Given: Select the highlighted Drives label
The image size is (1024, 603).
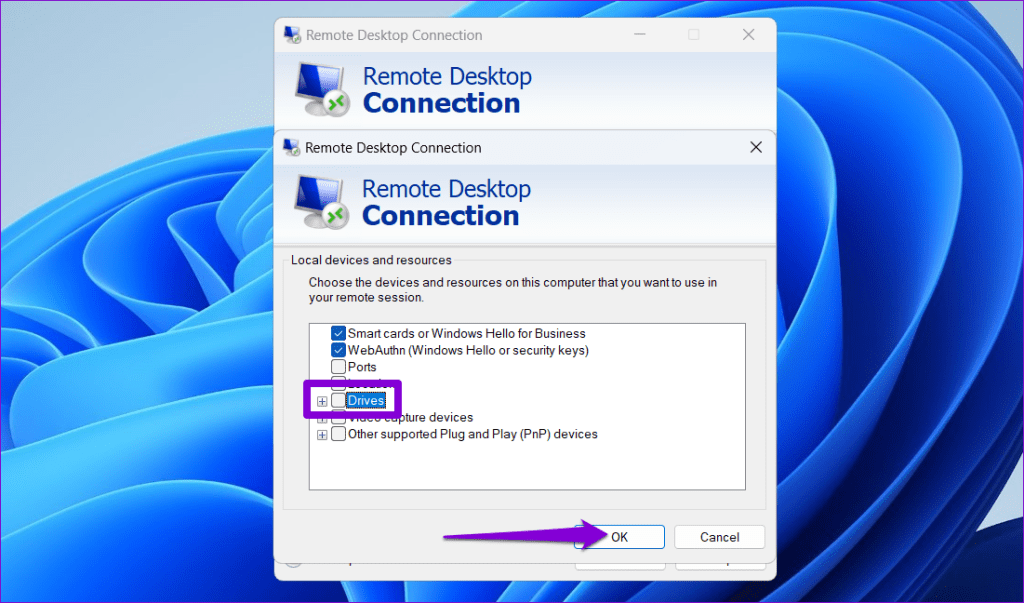Looking at the screenshot, I should point(368,399).
